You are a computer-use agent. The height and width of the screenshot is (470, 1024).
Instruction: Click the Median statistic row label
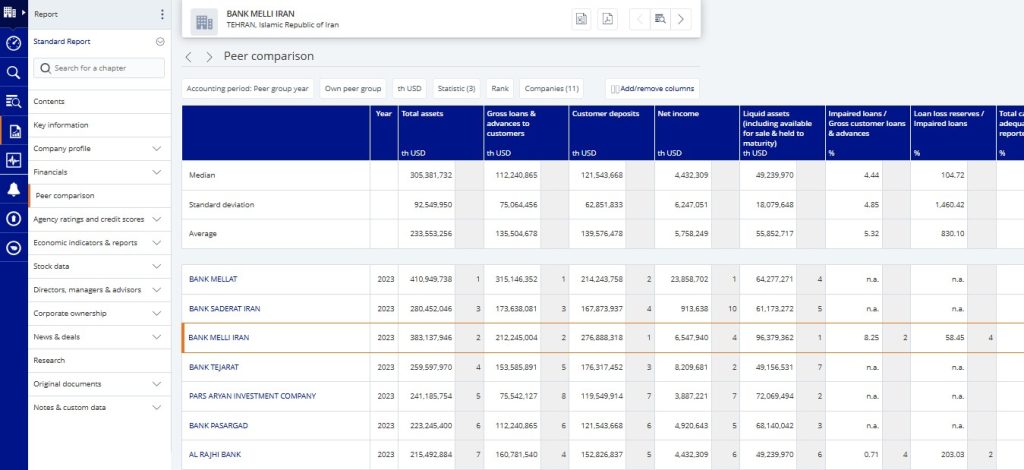(x=202, y=176)
